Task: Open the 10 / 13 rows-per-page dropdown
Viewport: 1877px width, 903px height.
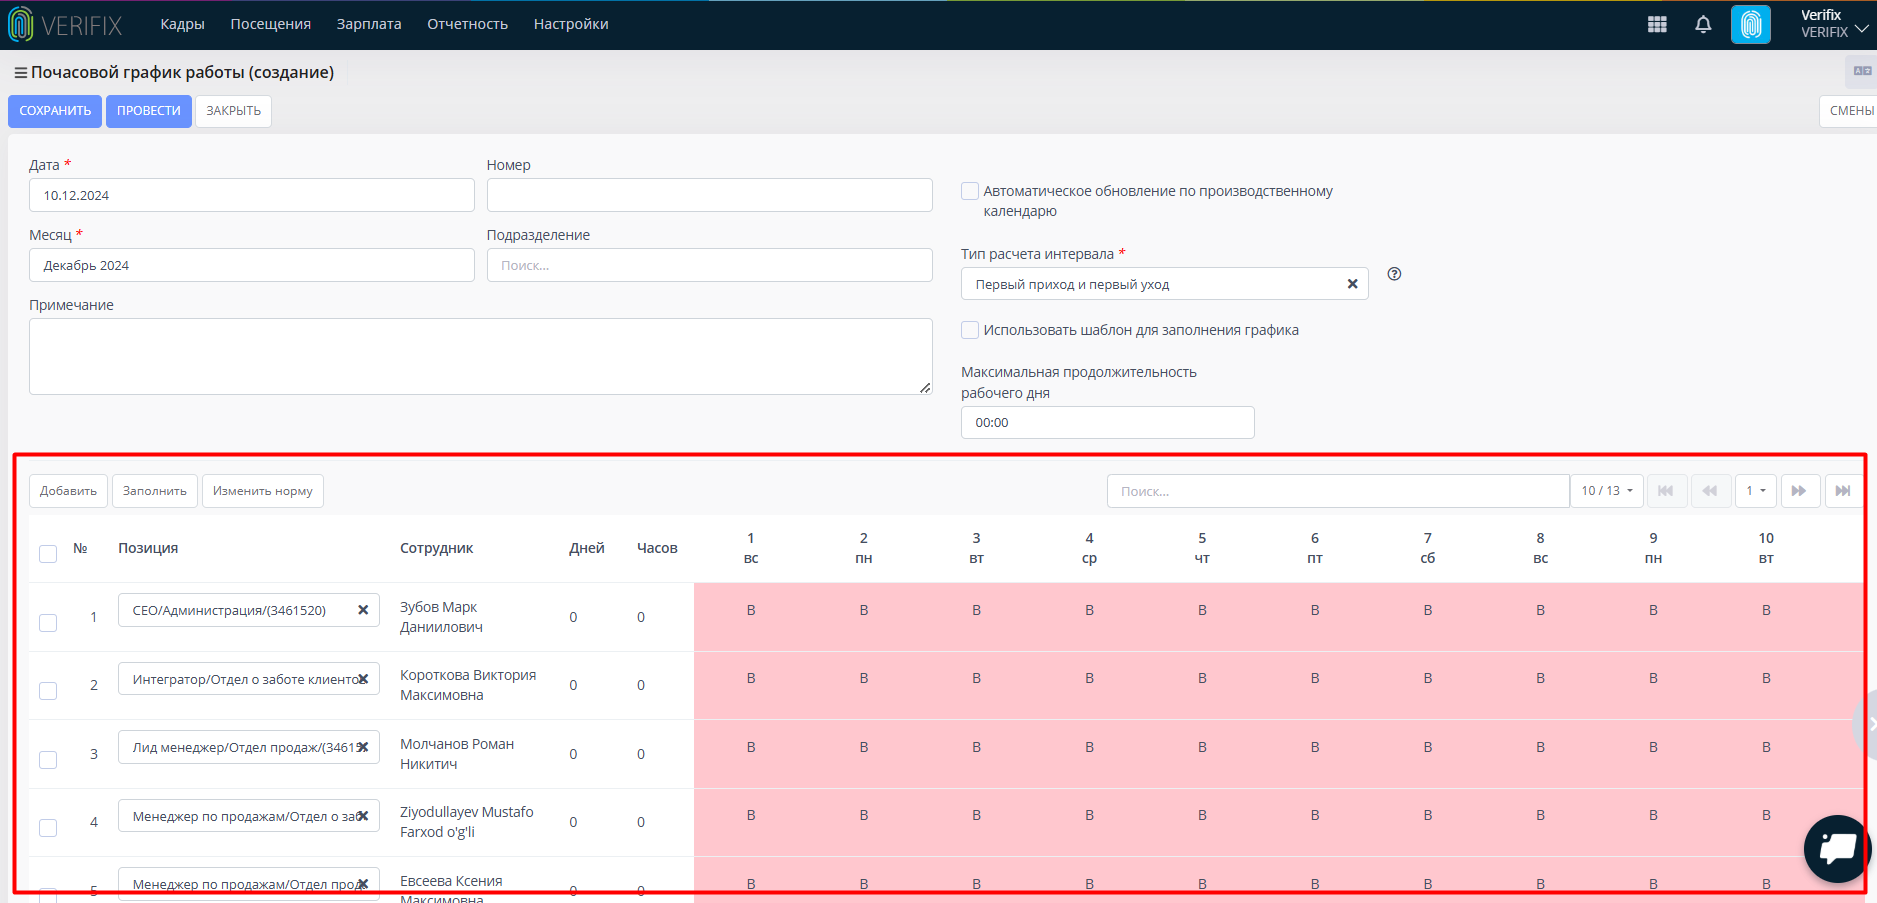Action: point(1607,491)
